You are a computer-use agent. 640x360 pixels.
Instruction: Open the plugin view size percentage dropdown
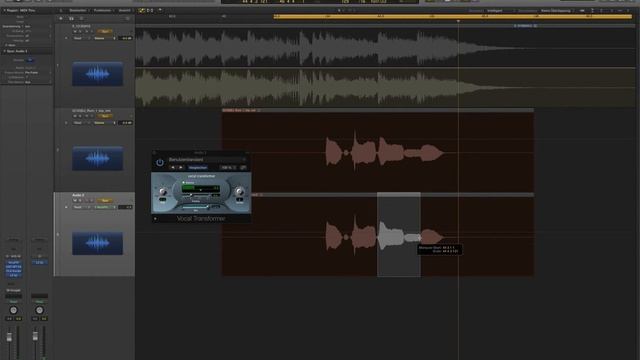click(228, 167)
